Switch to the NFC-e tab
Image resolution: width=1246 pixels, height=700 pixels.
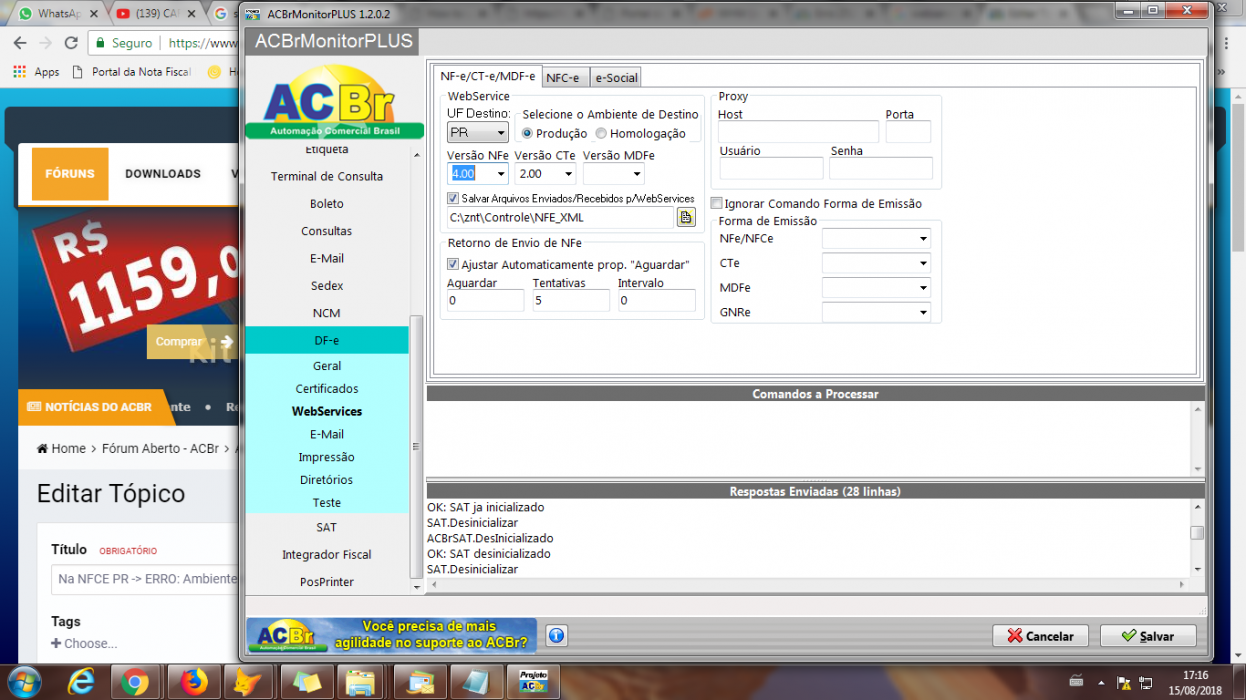[565, 77]
